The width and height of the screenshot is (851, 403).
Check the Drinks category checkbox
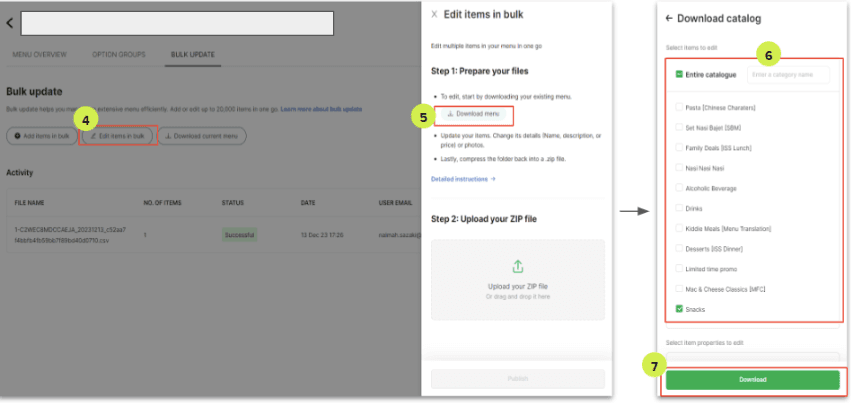[x=679, y=208]
